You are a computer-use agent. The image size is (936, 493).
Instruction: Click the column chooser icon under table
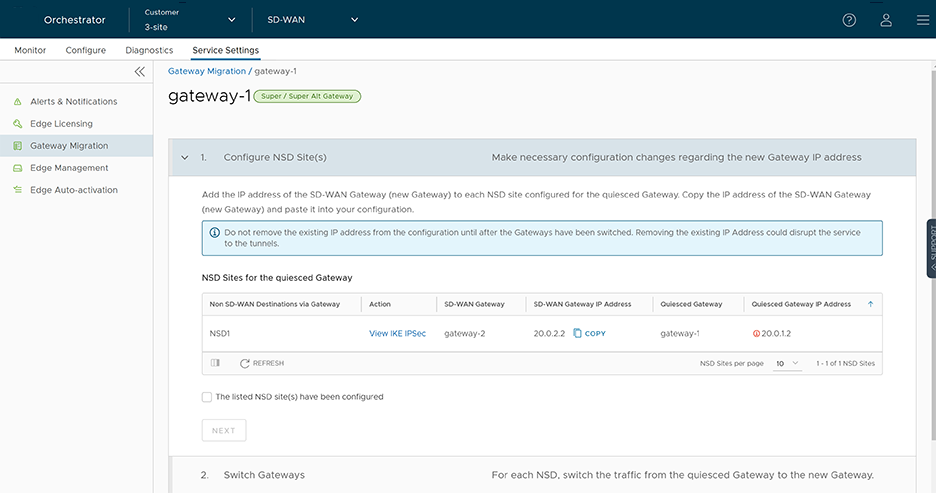pos(215,363)
